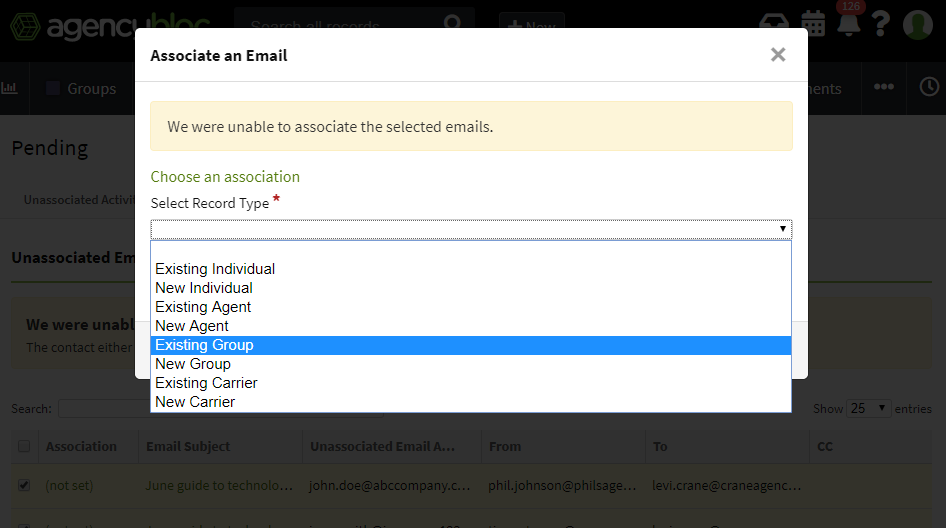Viewport: 946px width, 528px height.
Task: Choose New Individual option
Action: (x=471, y=288)
